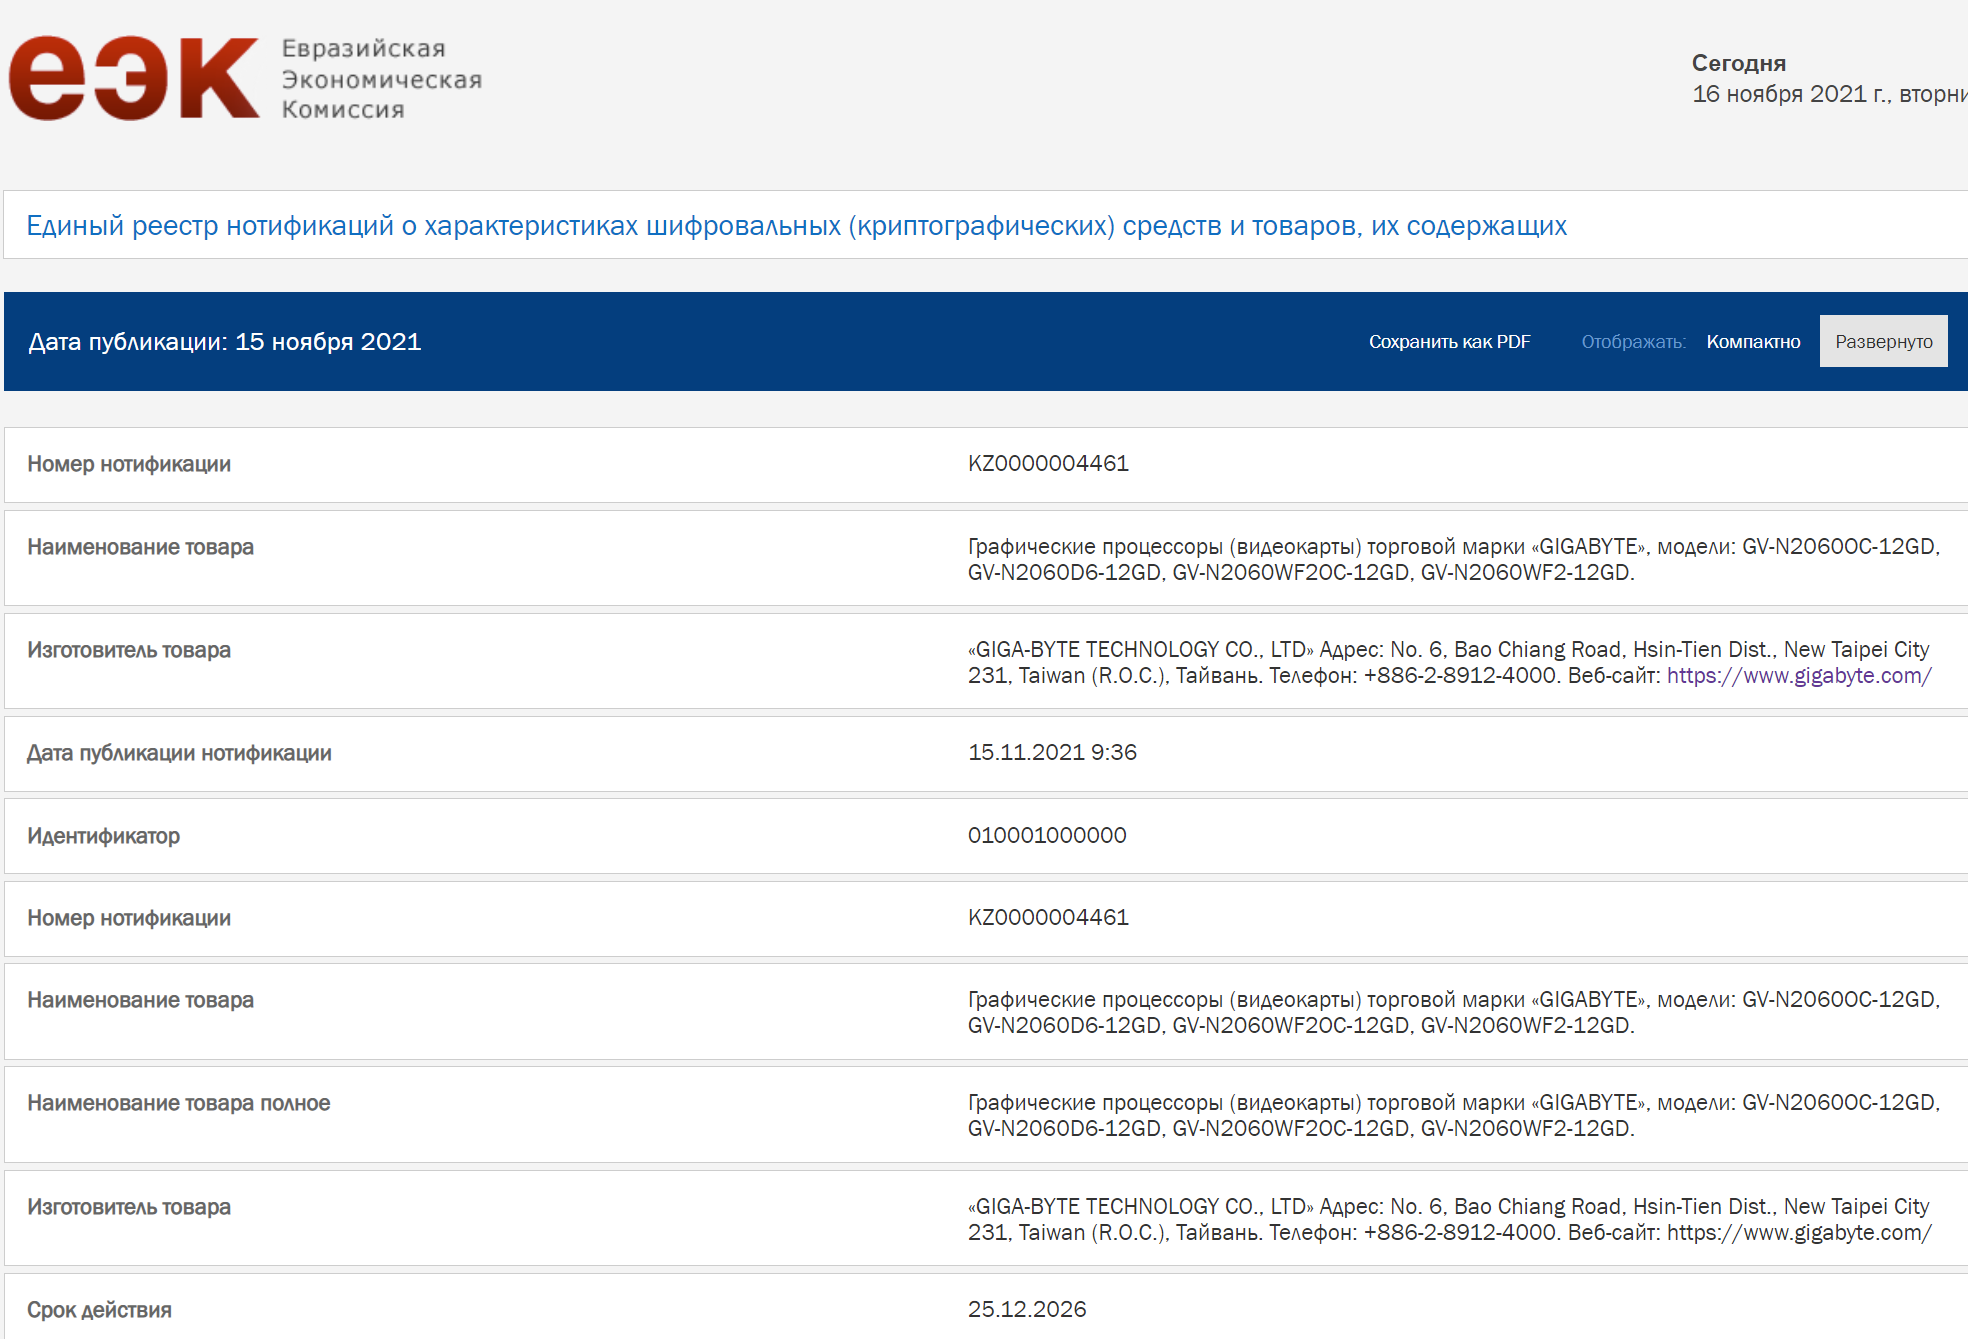Click the second Номер нотификации label

click(128, 918)
